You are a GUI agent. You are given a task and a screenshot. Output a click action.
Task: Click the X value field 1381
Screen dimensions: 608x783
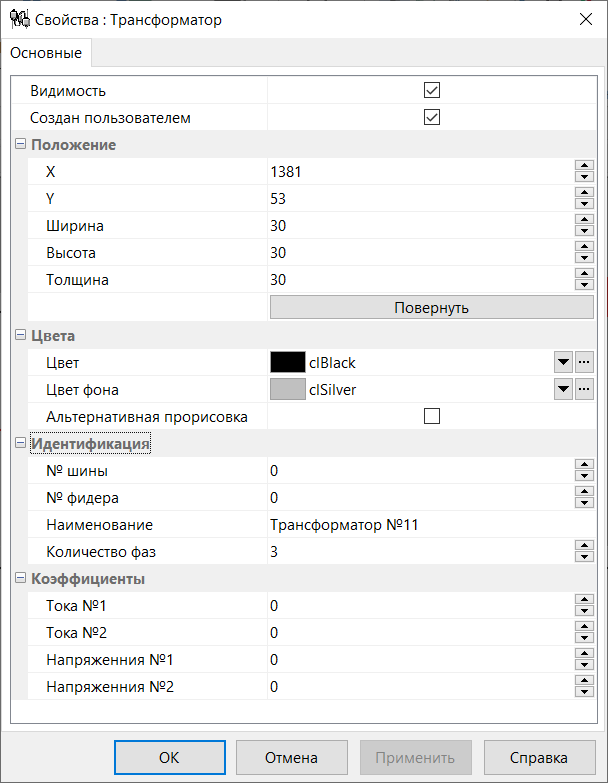(421, 172)
